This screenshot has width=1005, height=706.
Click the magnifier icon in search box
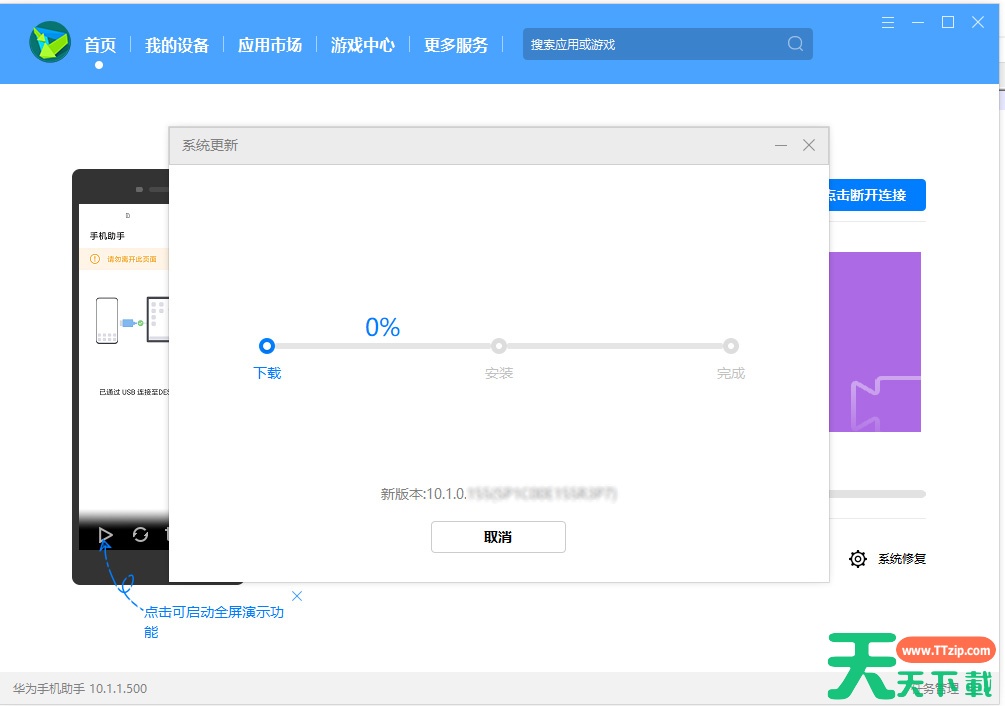pos(795,44)
